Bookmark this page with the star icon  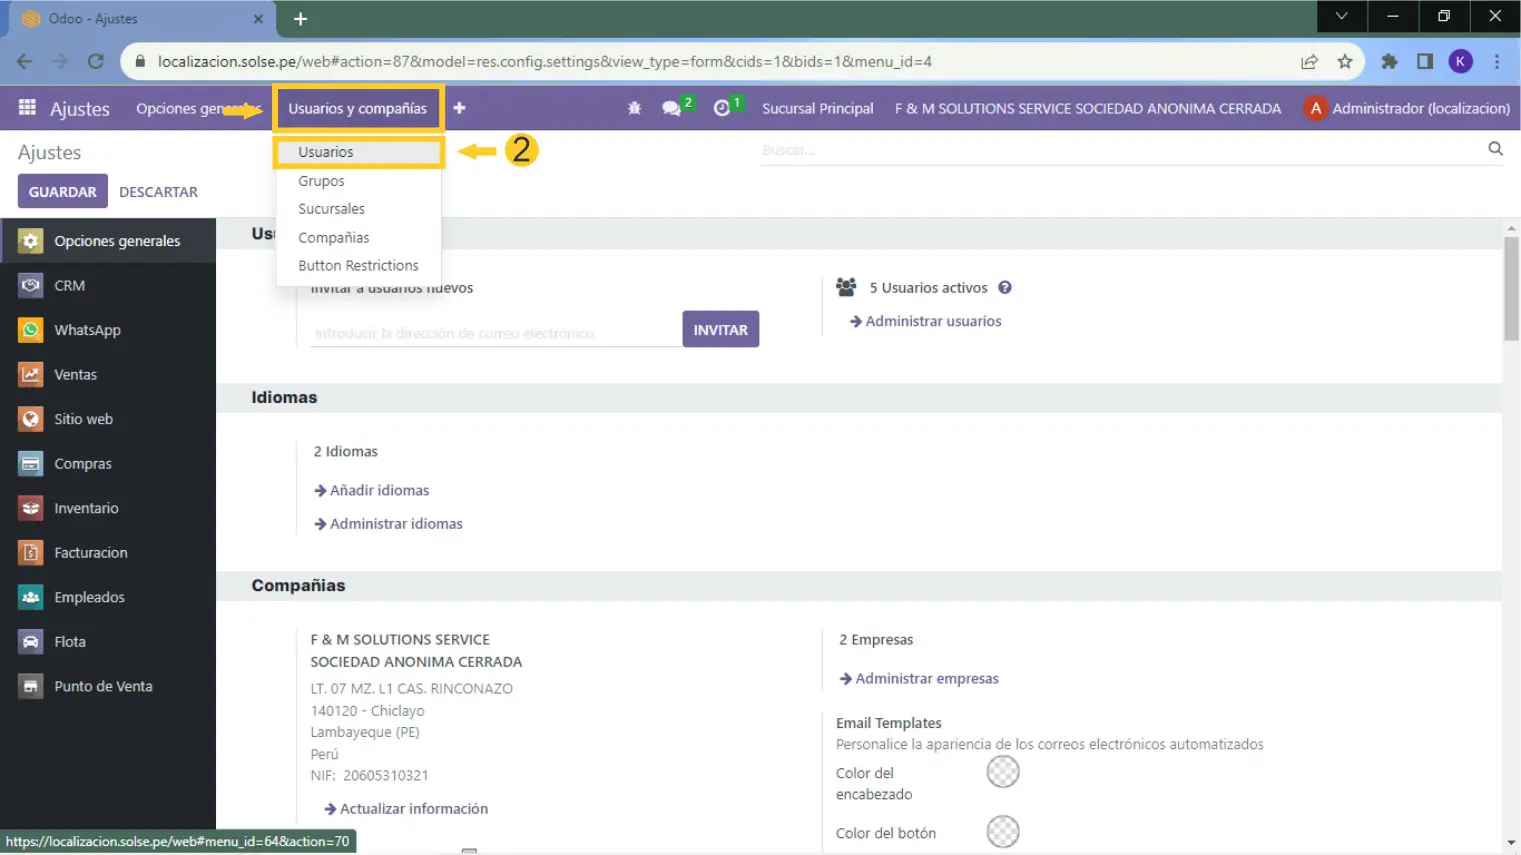tap(1345, 61)
